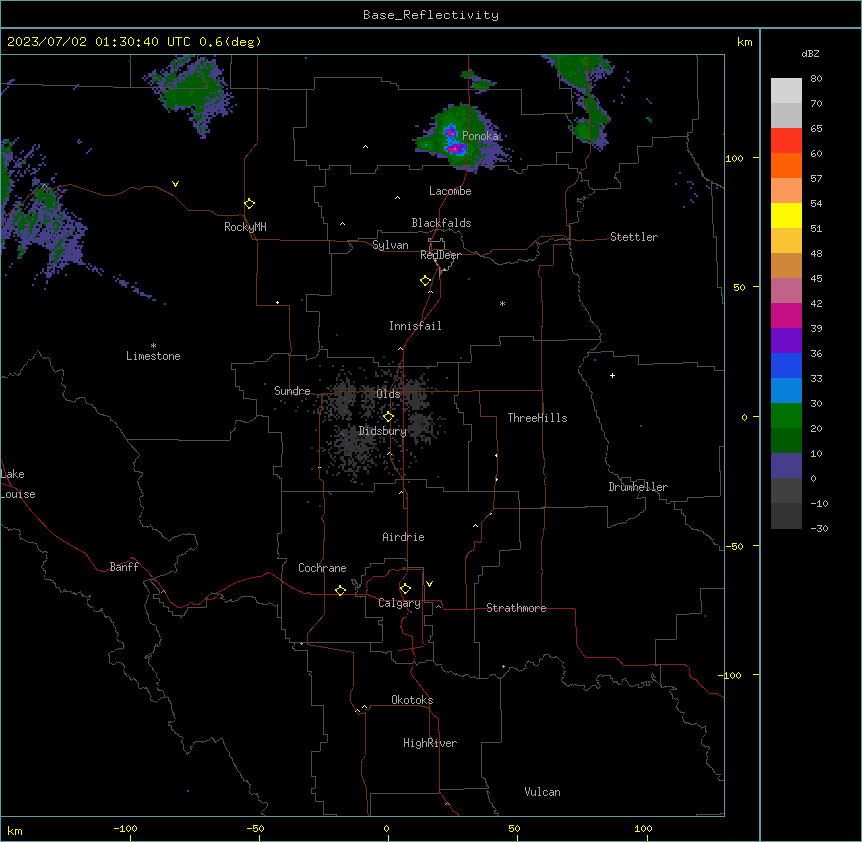This screenshot has height=842, width=862.
Task: Click the Lacombe city label
Action: tap(450, 191)
